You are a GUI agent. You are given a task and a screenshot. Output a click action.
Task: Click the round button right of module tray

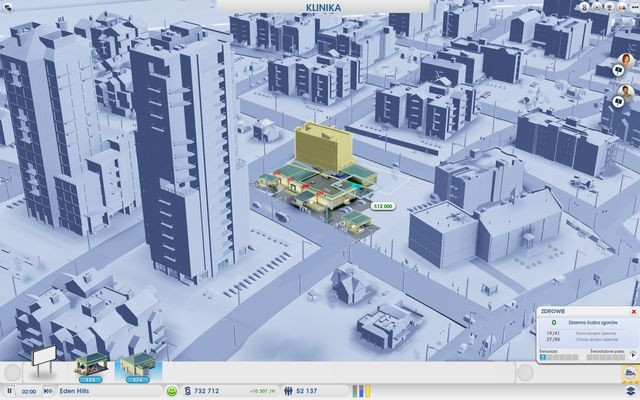525,372
